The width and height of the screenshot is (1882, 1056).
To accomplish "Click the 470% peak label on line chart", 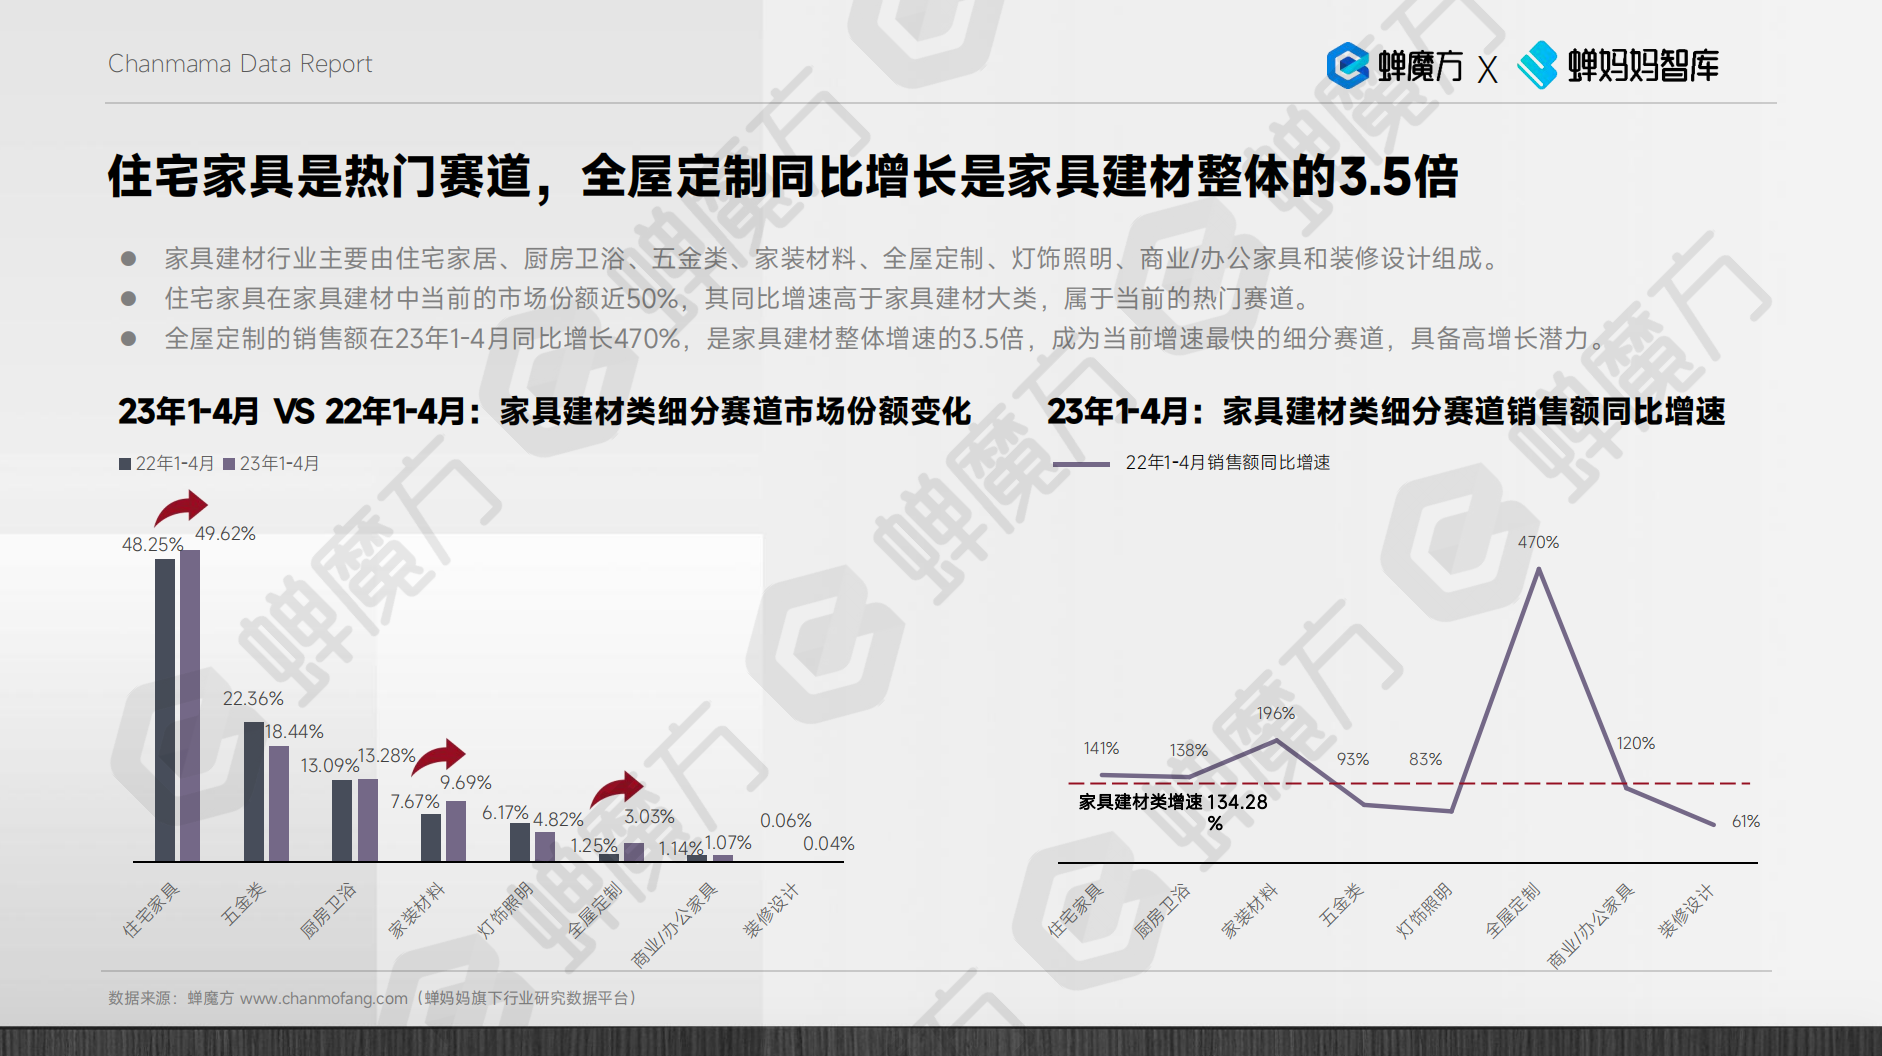I will click(1538, 542).
